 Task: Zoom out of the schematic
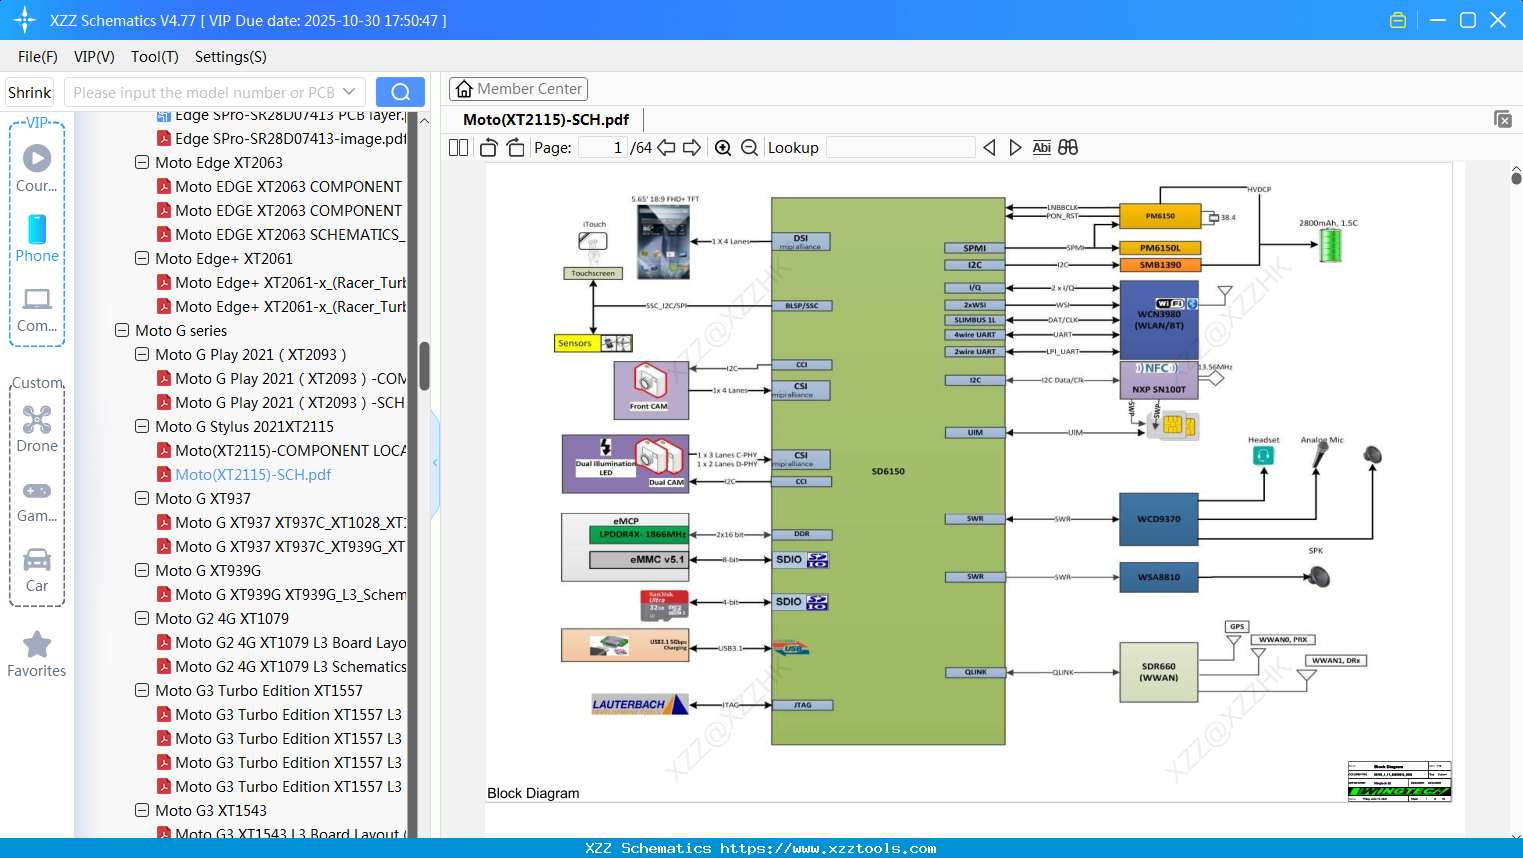point(749,148)
